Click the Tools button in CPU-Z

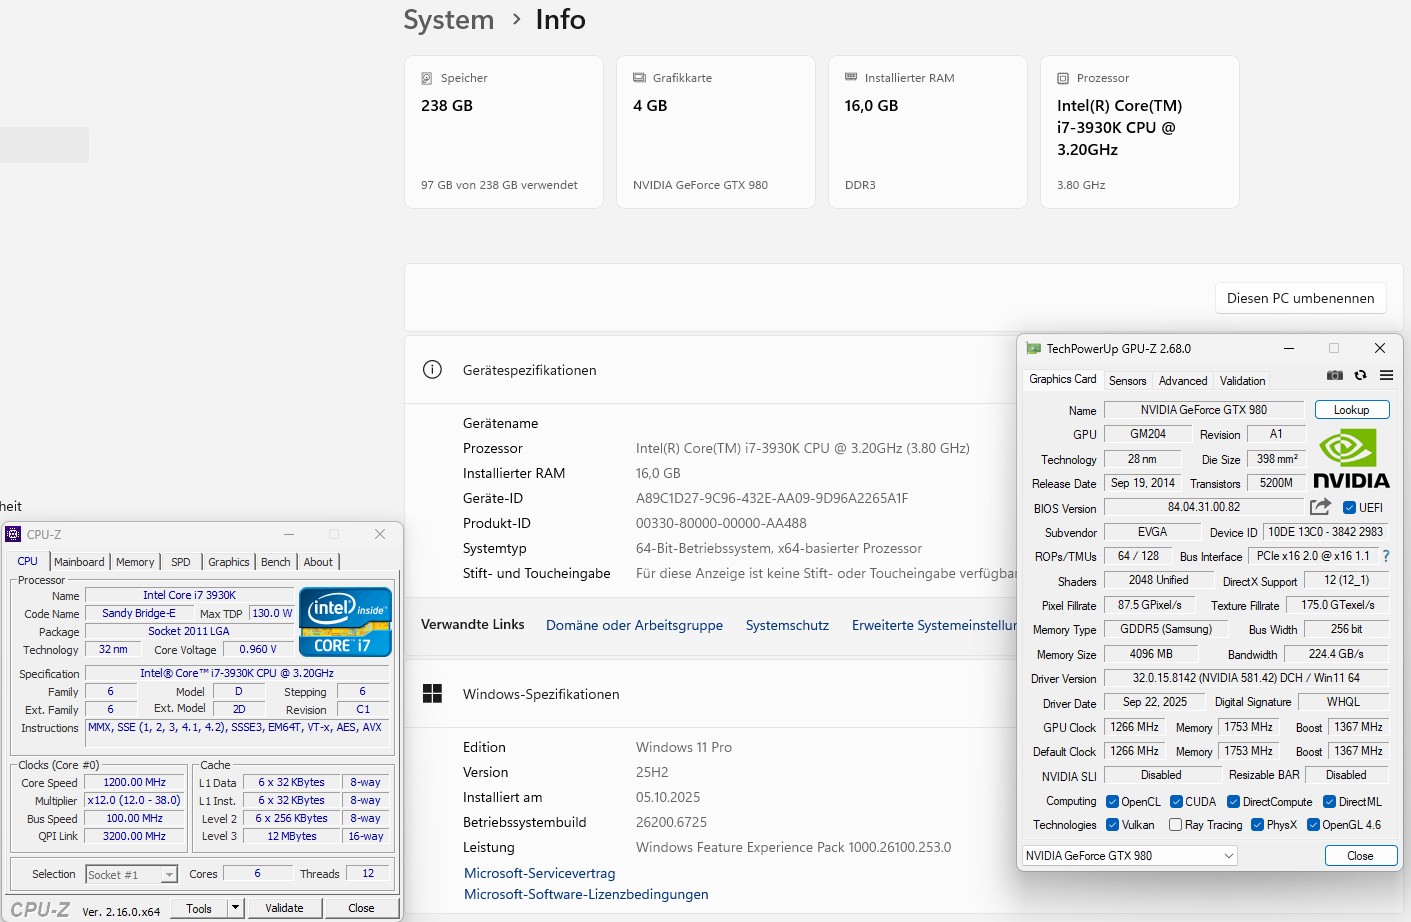tap(199, 908)
